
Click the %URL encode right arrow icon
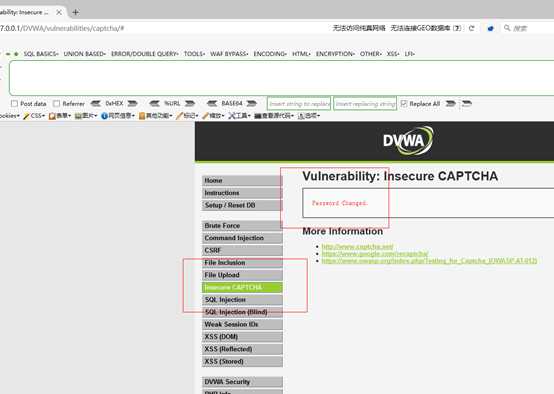pos(190,104)
